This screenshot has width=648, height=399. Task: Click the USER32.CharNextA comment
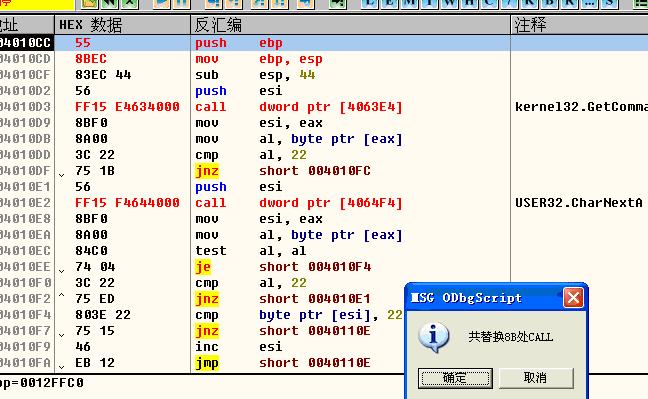point(579,203)
